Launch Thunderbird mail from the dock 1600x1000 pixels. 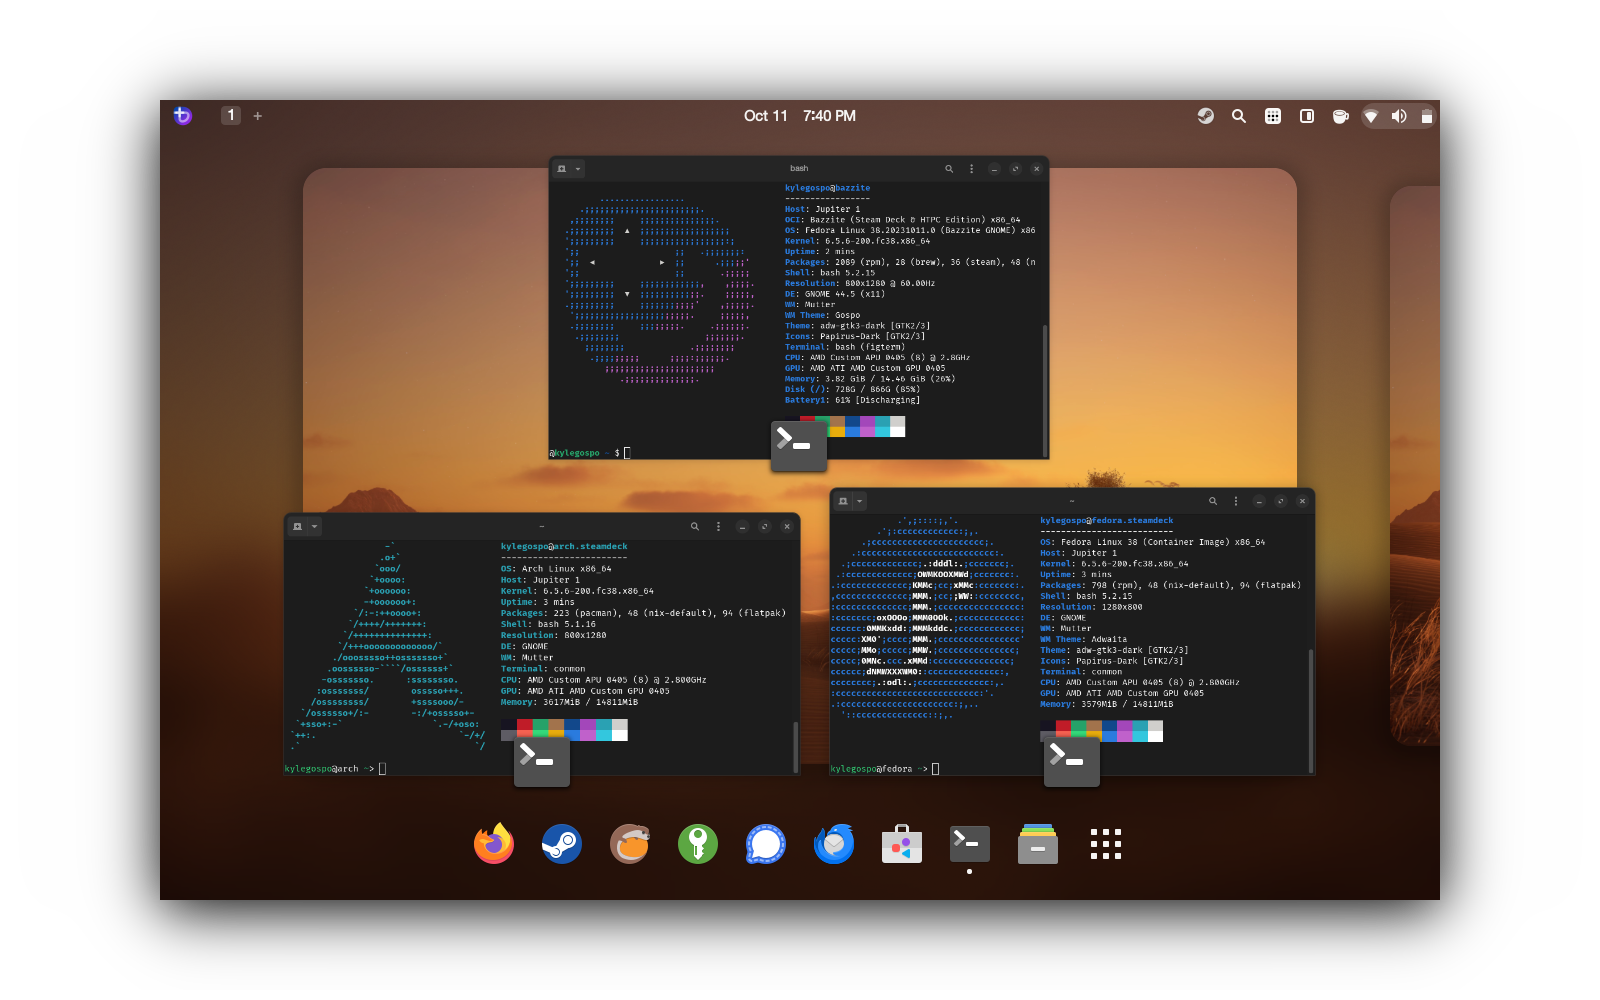point(834,844)
